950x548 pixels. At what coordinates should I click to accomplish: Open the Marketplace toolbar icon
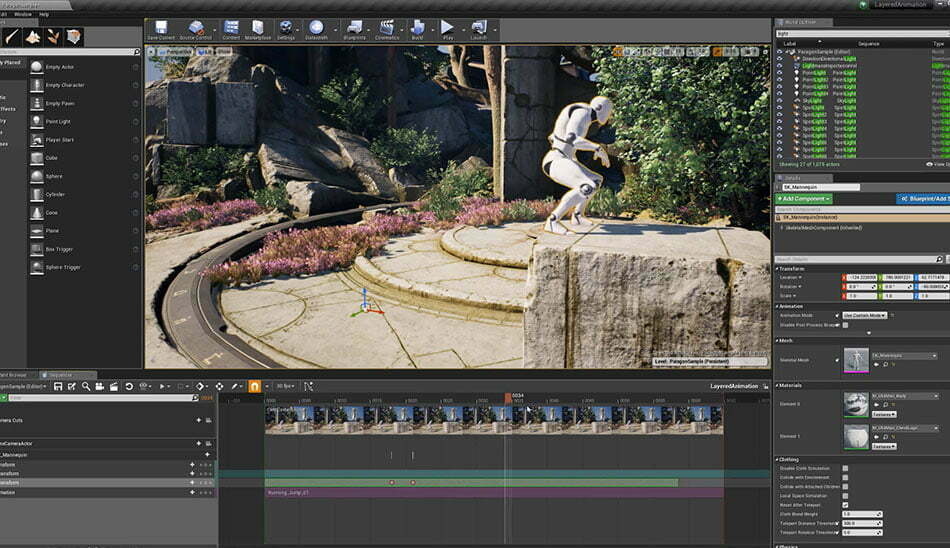pyautogui.click(x=258, y=27)
